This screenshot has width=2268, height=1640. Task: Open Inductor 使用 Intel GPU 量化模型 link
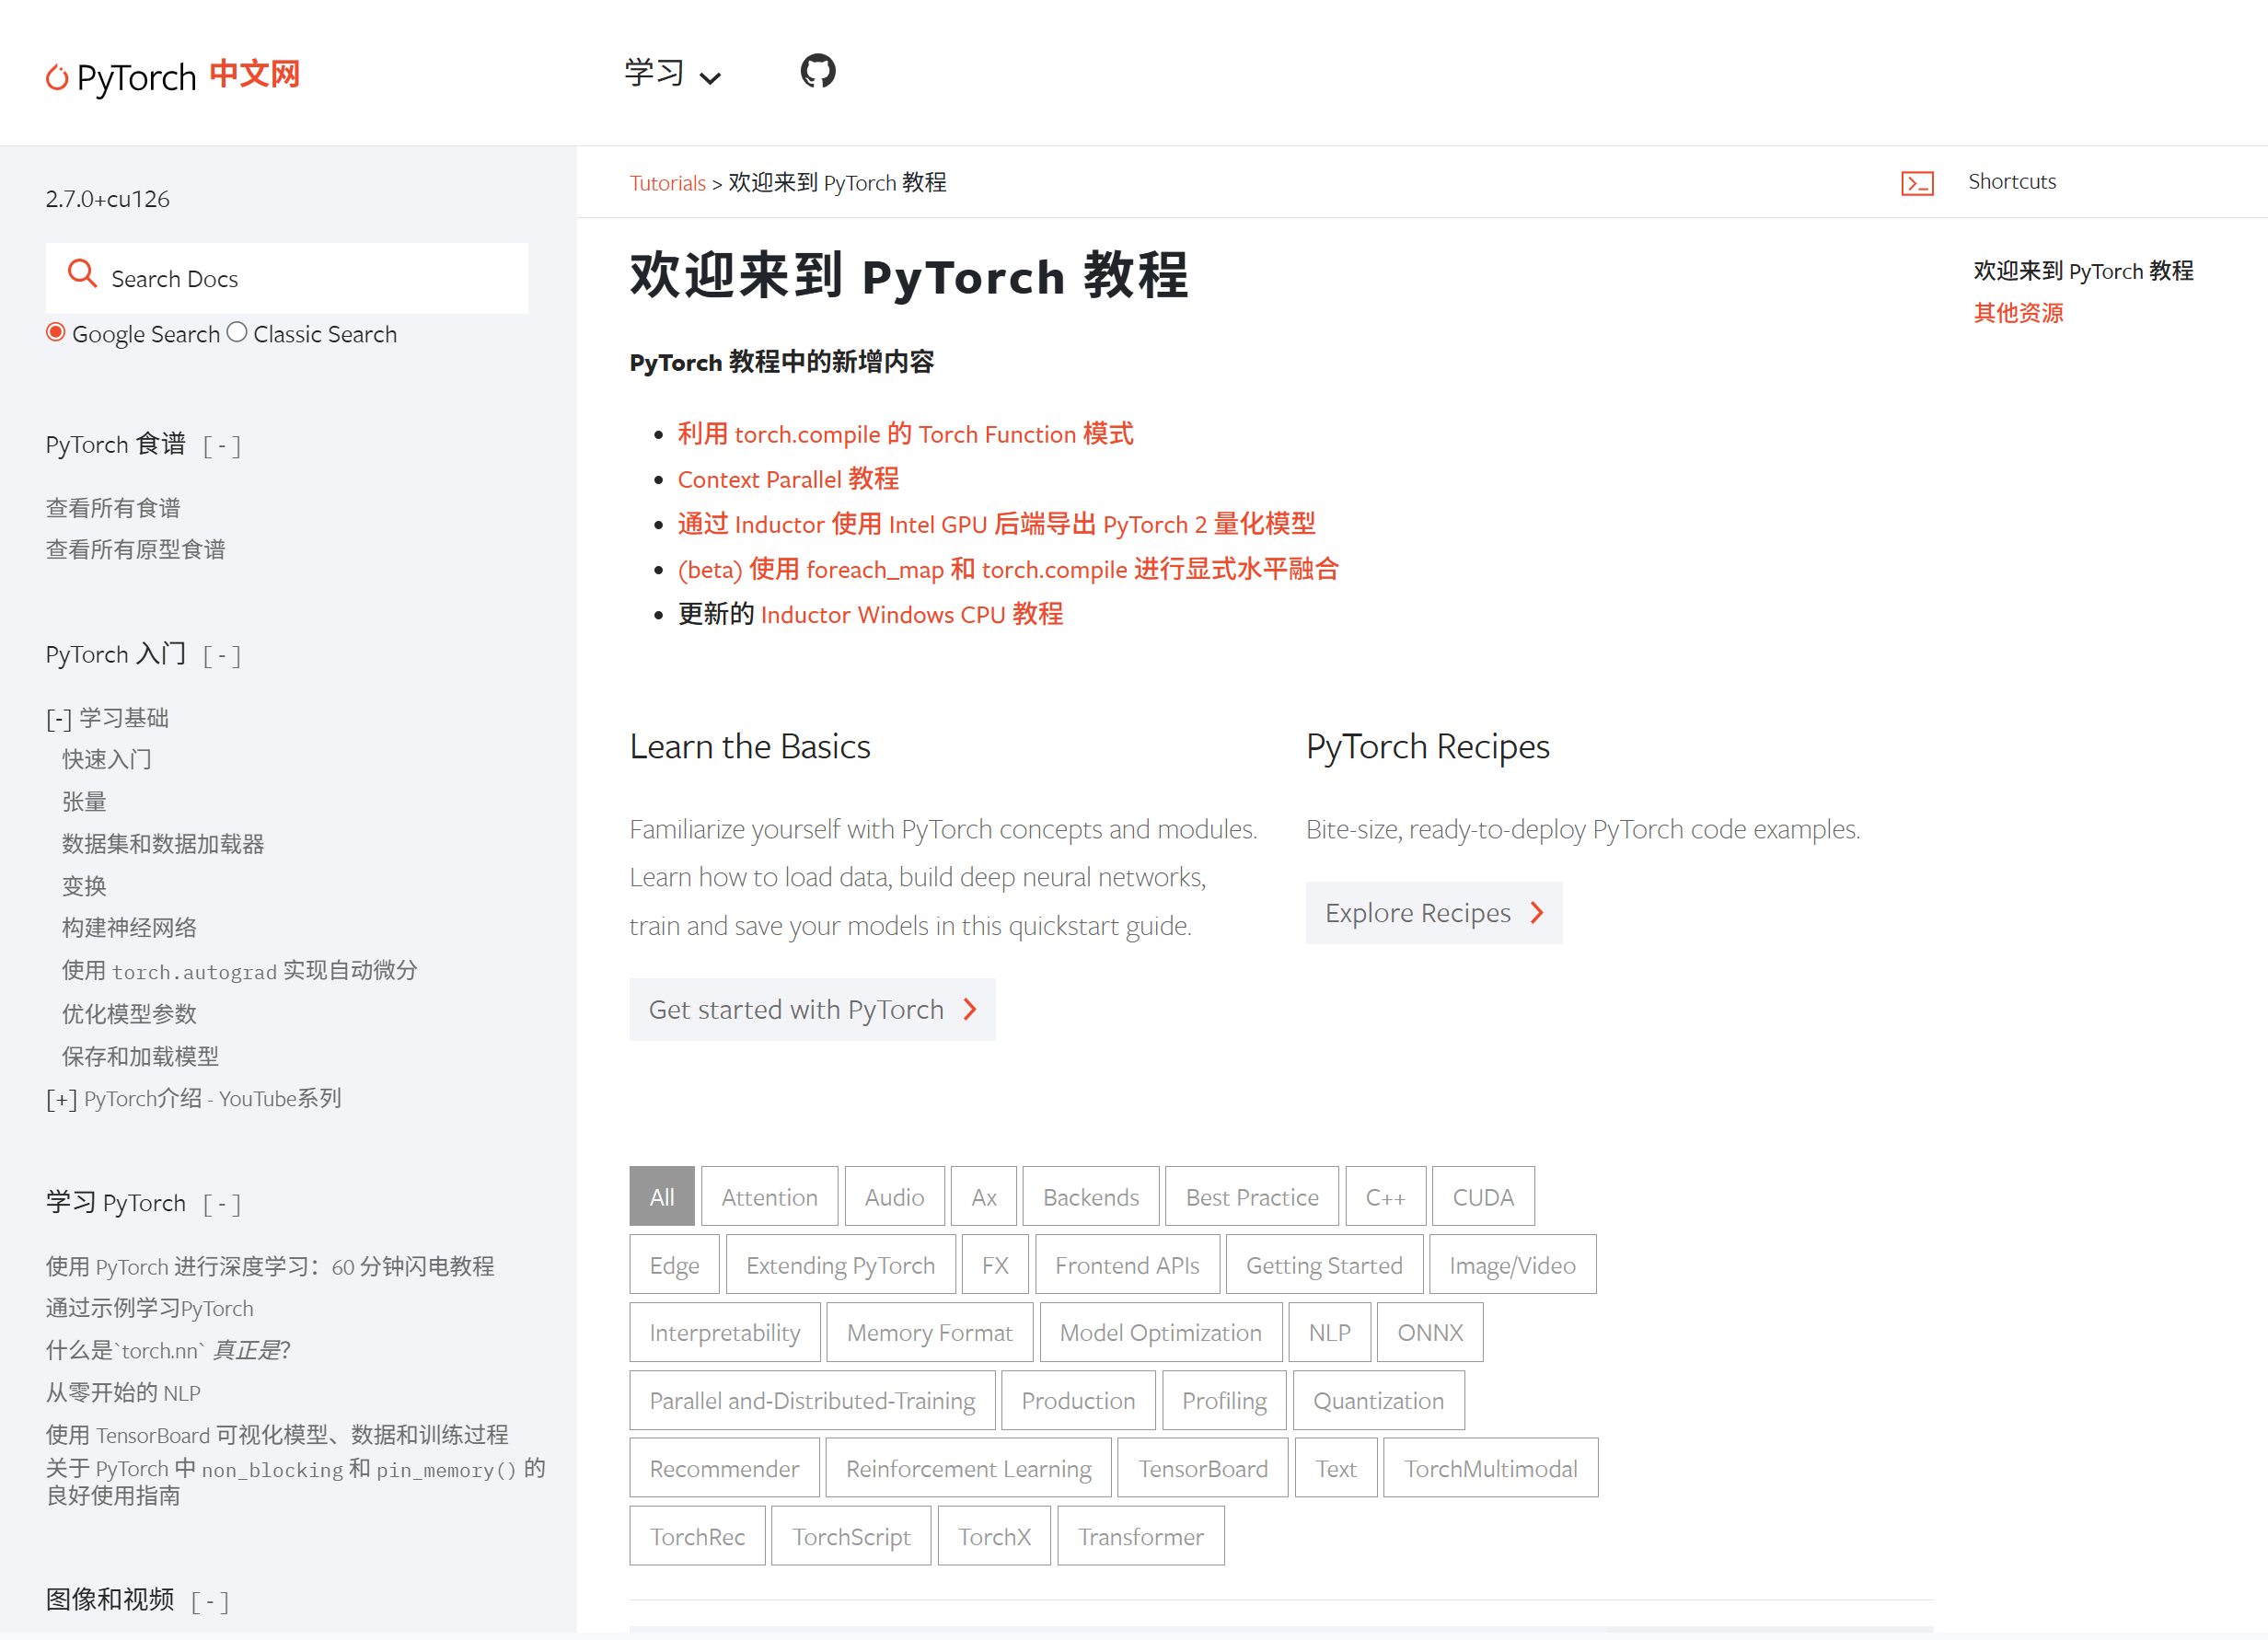[x=996, y=525]
